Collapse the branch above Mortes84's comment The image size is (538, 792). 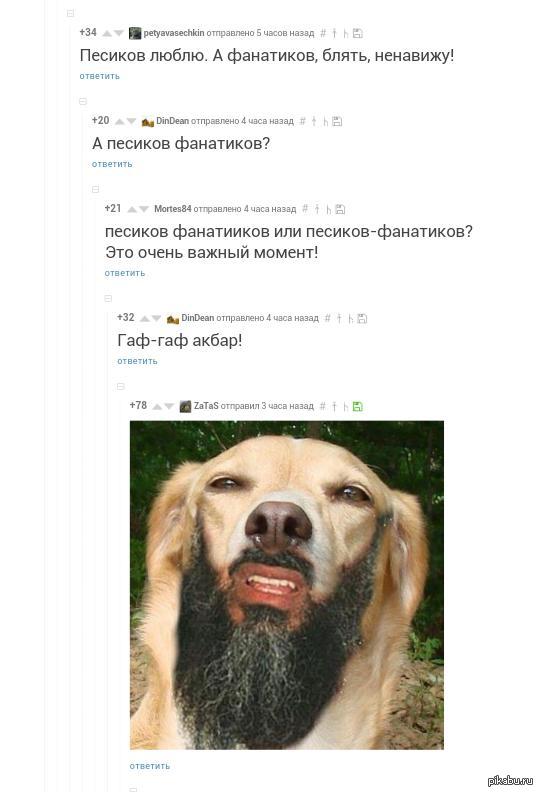tap(95, 189)
